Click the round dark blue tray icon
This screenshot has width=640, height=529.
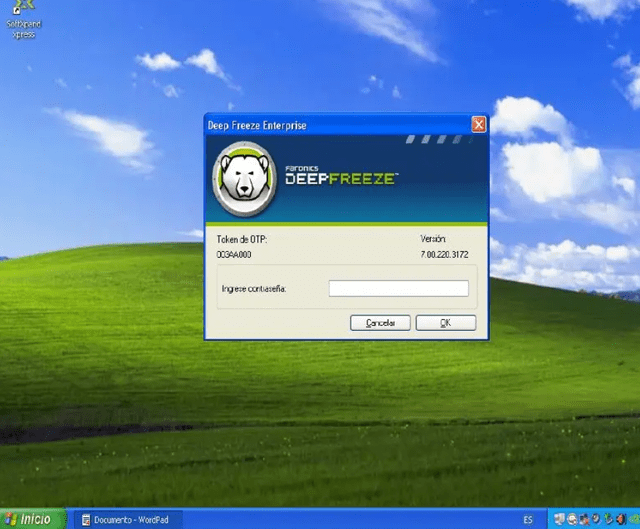click(x=596, y=518)
